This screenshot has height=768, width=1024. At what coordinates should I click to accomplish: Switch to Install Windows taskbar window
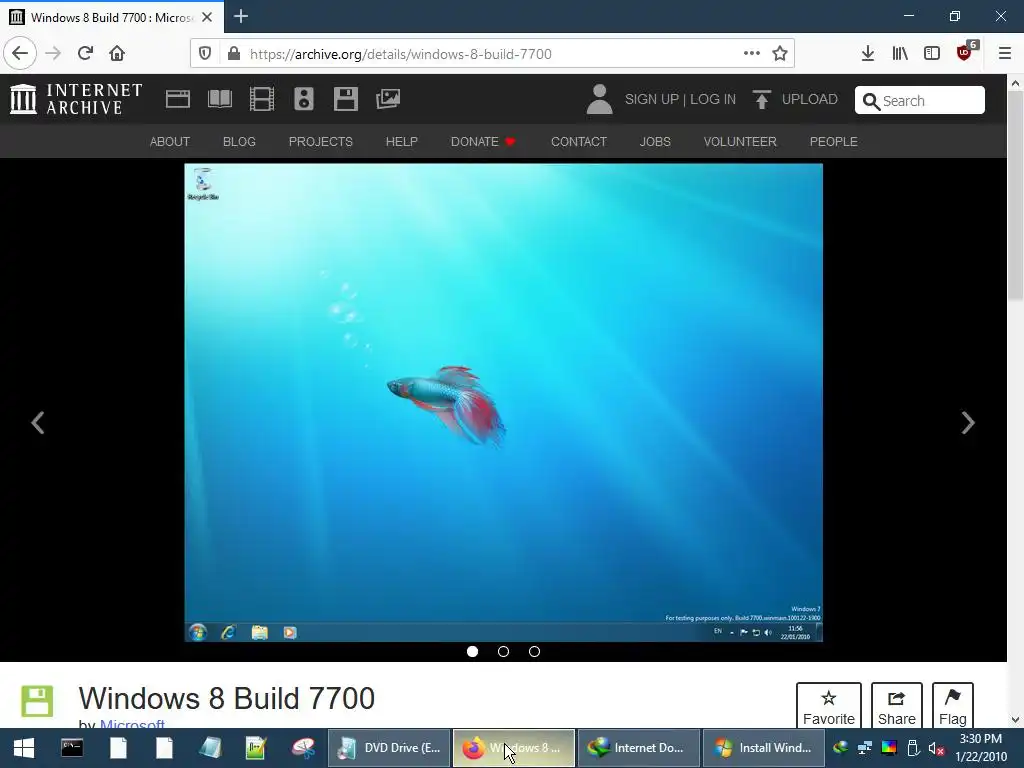(763, 748)
